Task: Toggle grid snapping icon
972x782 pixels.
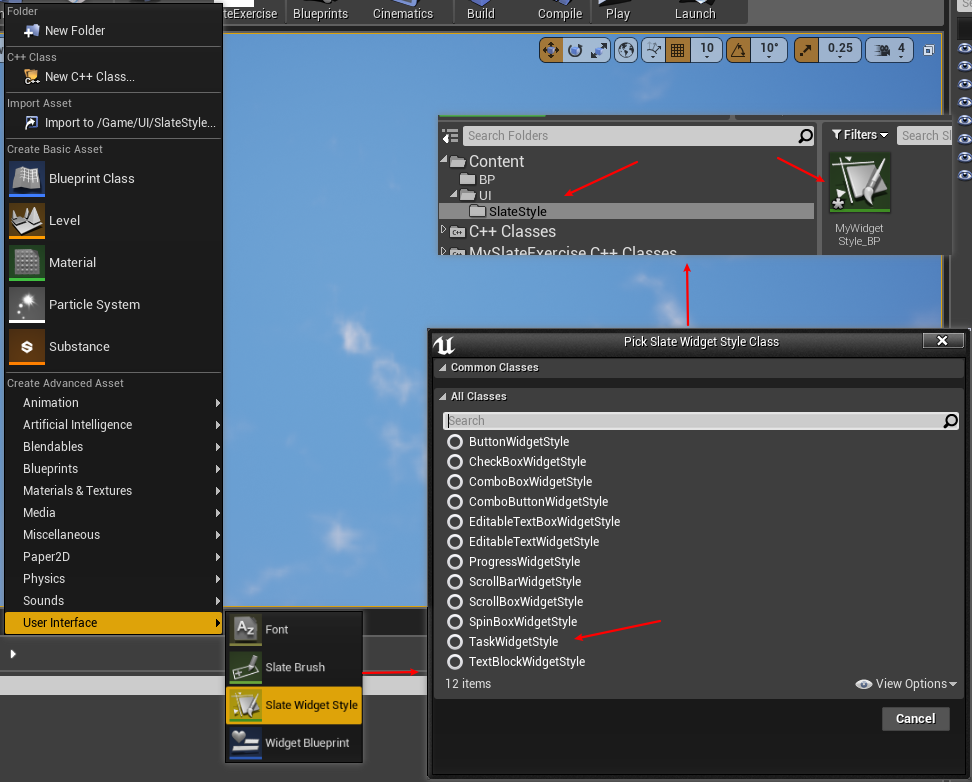Action: [x=678, y=50]
